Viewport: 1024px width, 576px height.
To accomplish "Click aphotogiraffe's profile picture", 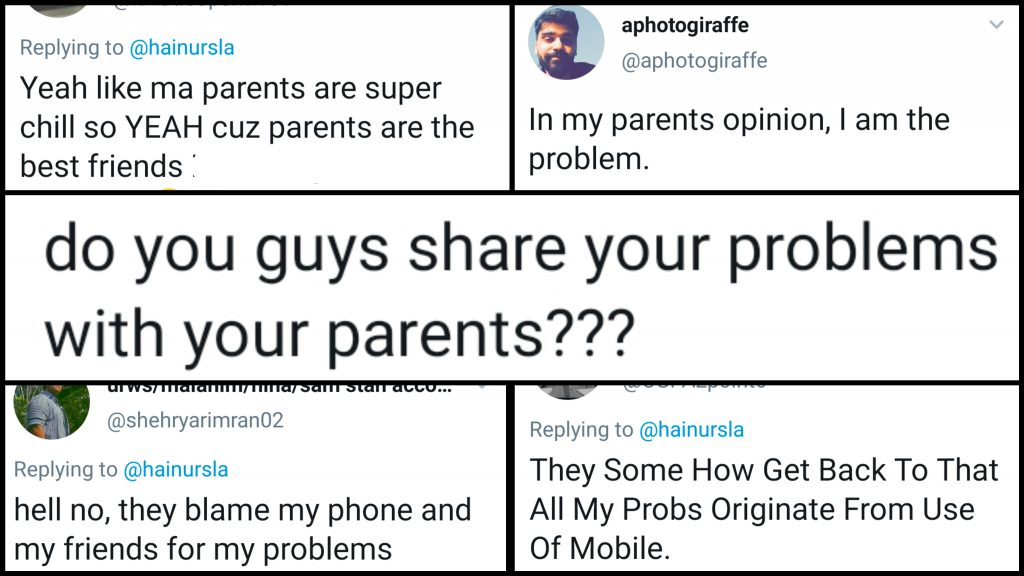I will coord(565,42).
